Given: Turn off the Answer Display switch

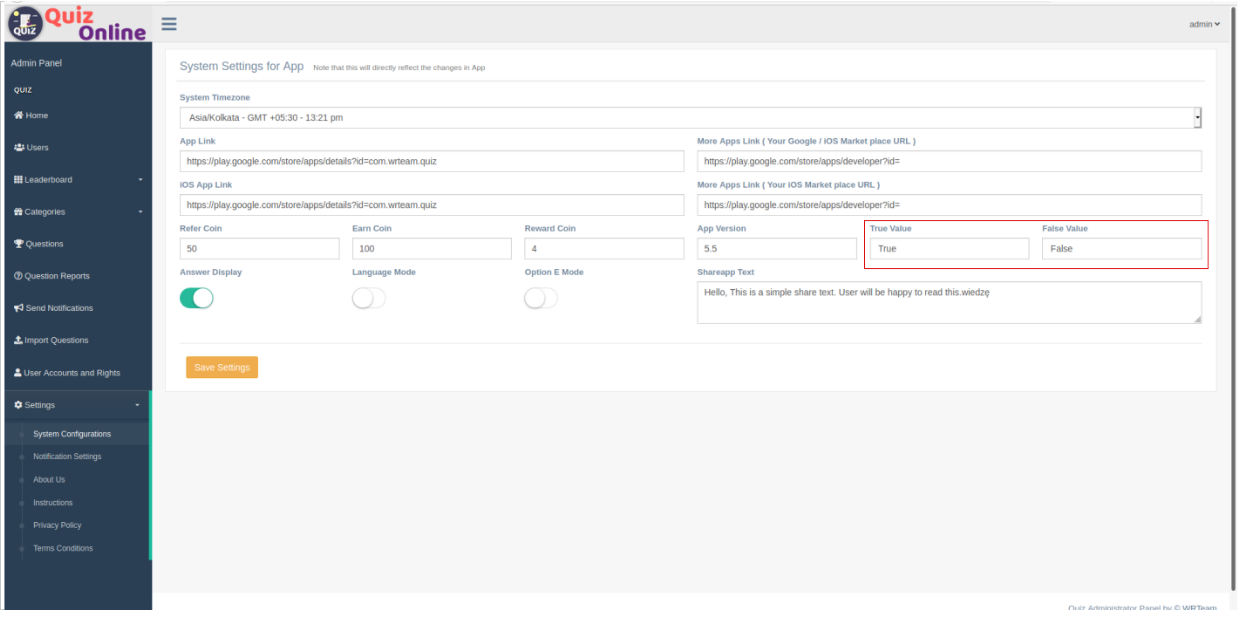Looking at the screenshot, I should [197, 298].
